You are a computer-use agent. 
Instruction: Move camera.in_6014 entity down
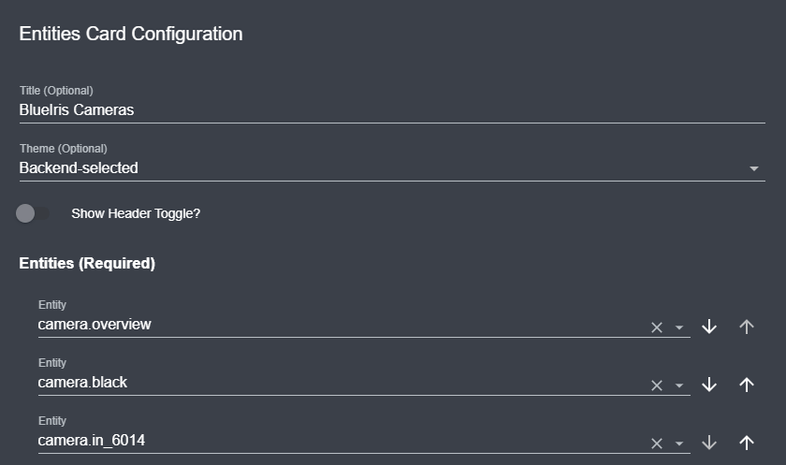pyautogui.click(x=710, y=443)
